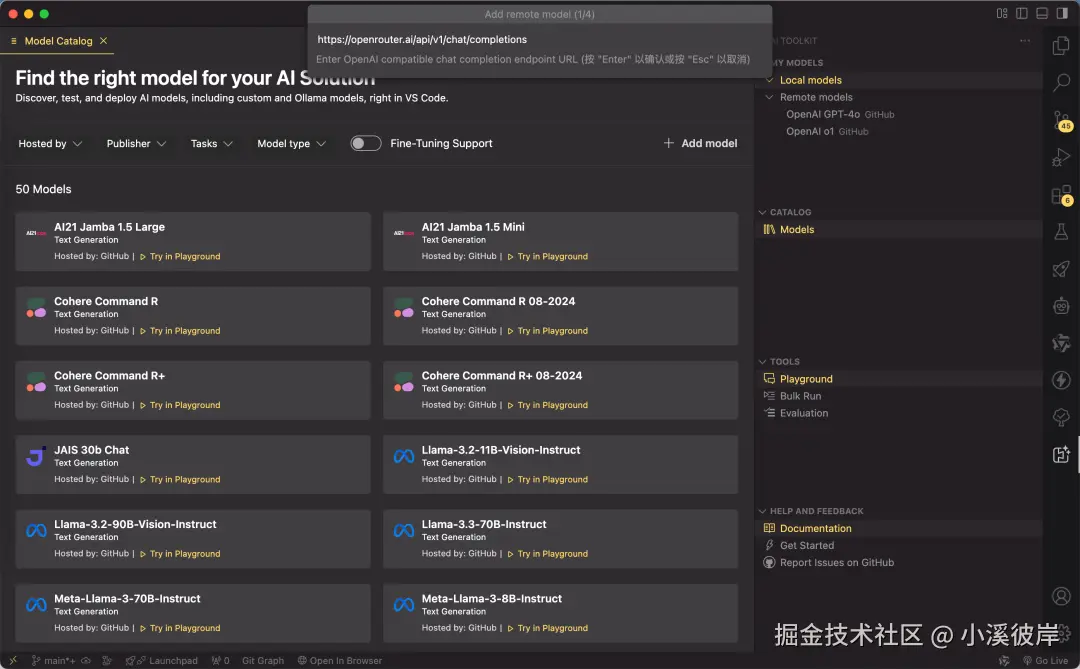1080x669 pixels.
Task: Toggle the bottom panel layout icon
Action: click(x=1042, y=13)
